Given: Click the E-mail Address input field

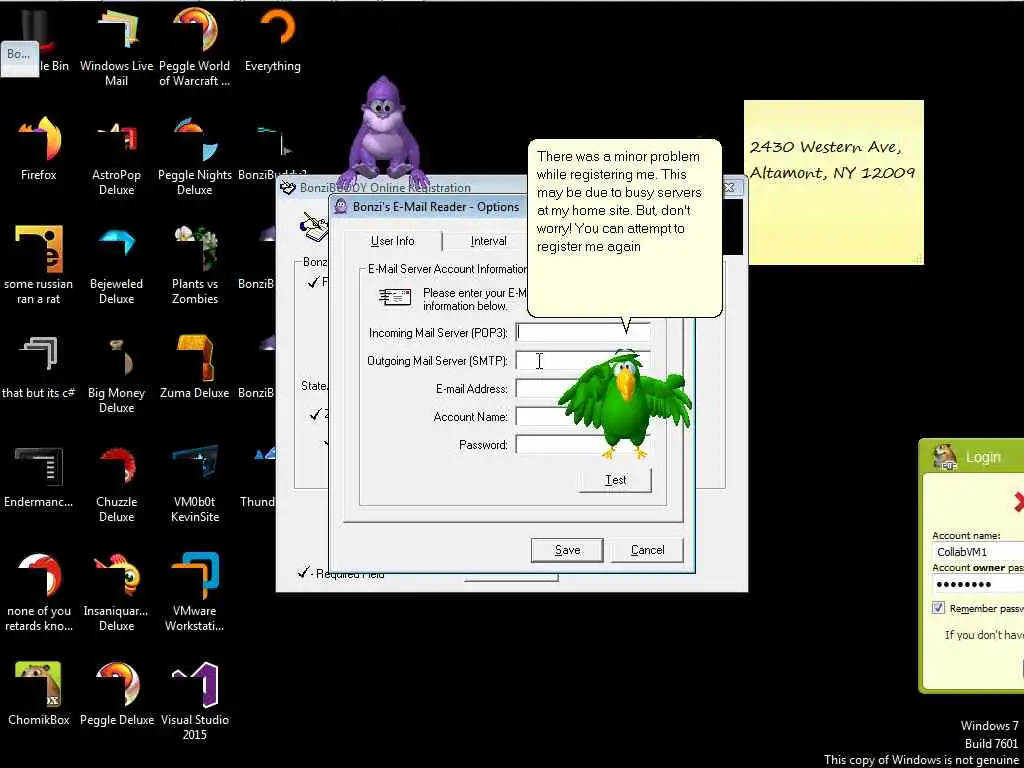Looking at the screenshot, I should (583, 389).
